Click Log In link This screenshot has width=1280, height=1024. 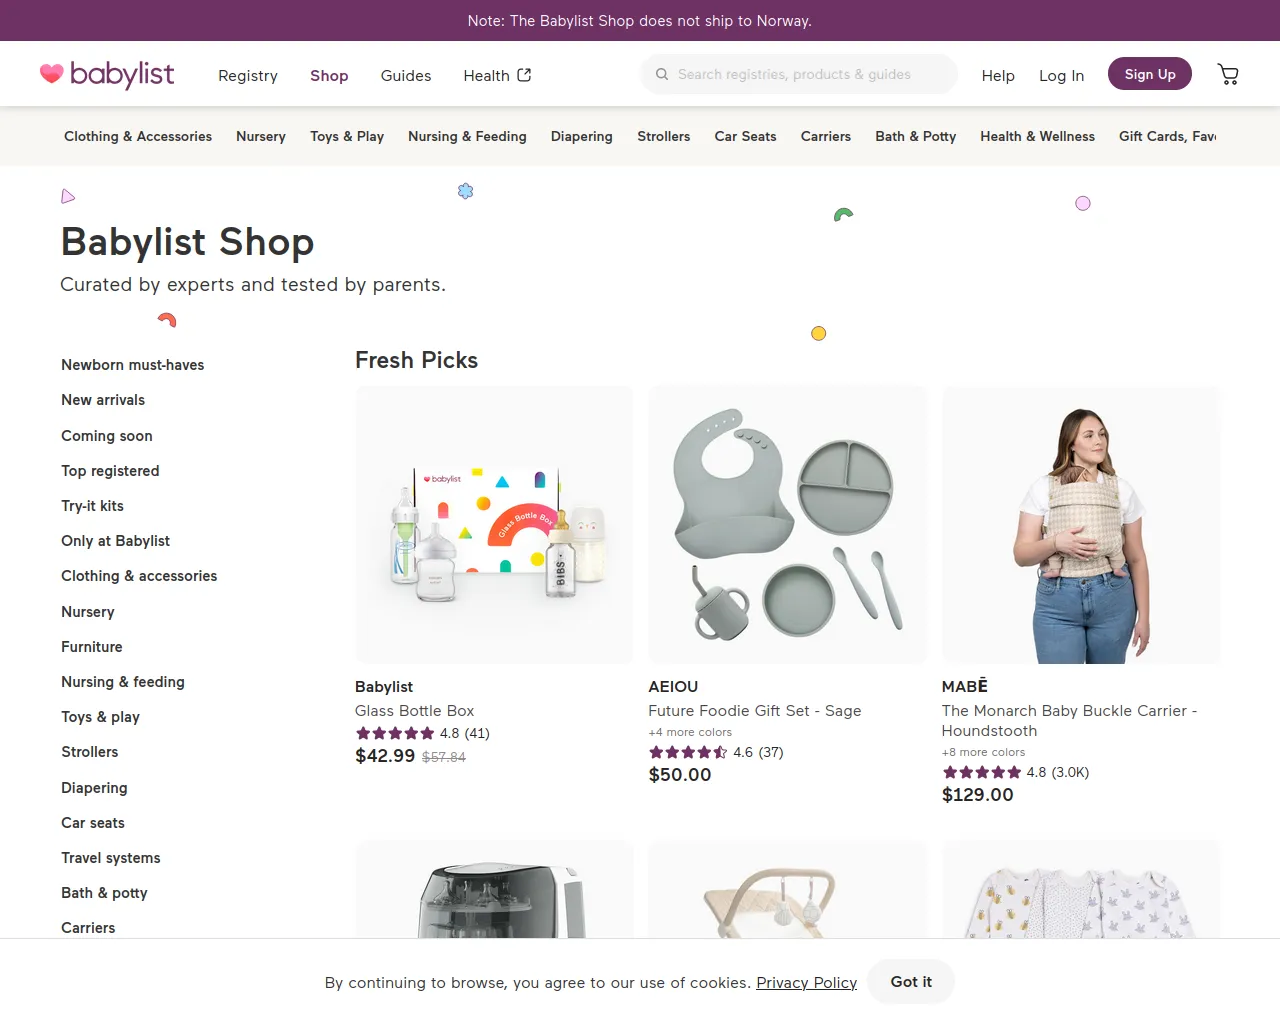pyautogui.click(x=1061, y=76)
